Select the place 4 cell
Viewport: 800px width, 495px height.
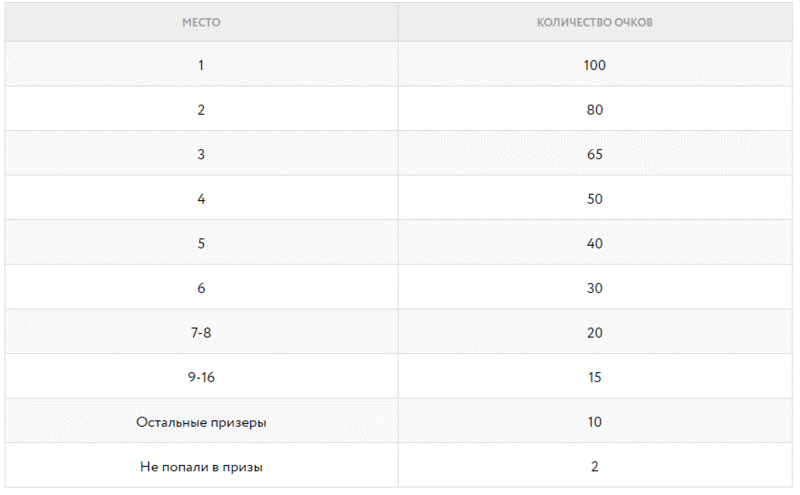201,199
